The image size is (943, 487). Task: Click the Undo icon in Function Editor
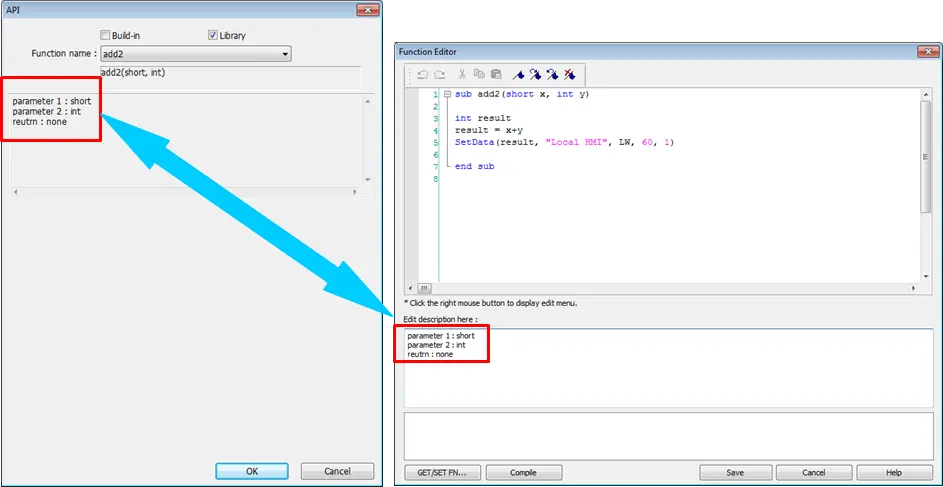pyautogui.click(x=423, y=75)
